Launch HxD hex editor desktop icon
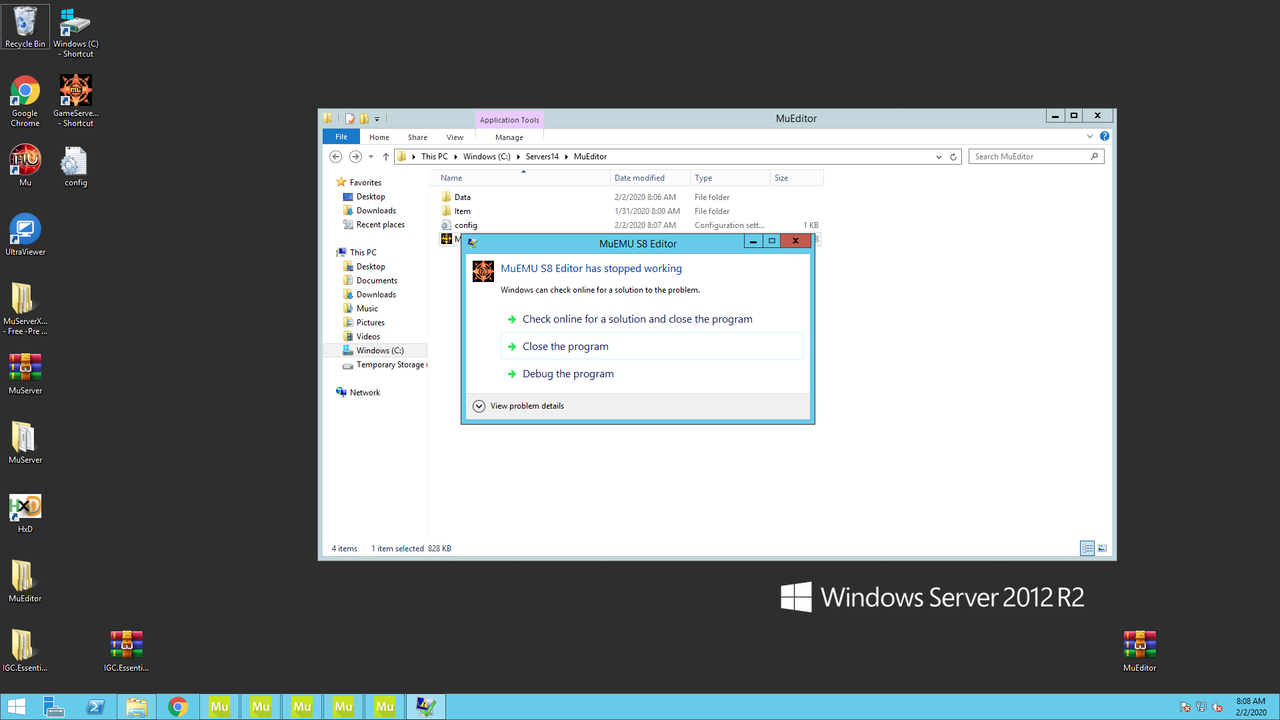 pyautogui.click(x=25, y=512)
